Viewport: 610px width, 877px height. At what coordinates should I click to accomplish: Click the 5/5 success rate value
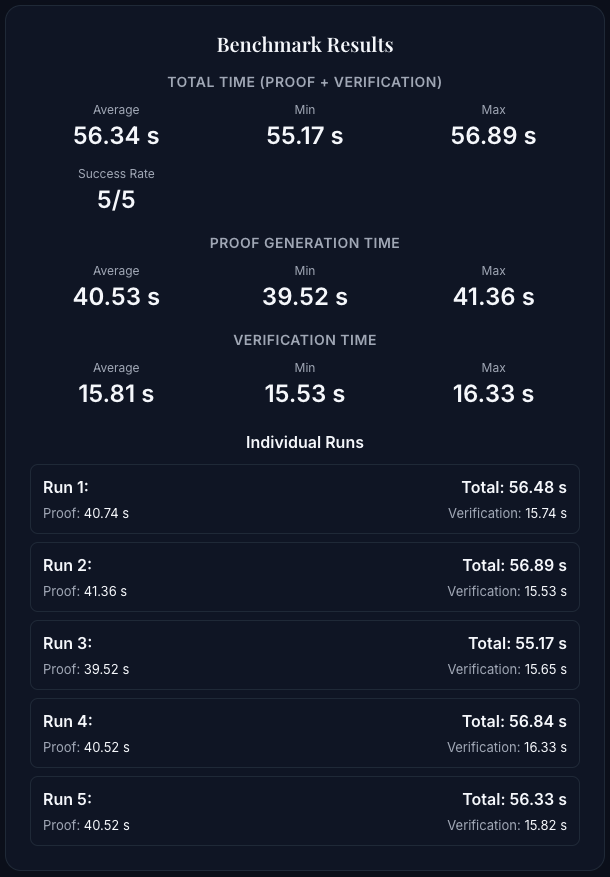[x=116, y=200]
